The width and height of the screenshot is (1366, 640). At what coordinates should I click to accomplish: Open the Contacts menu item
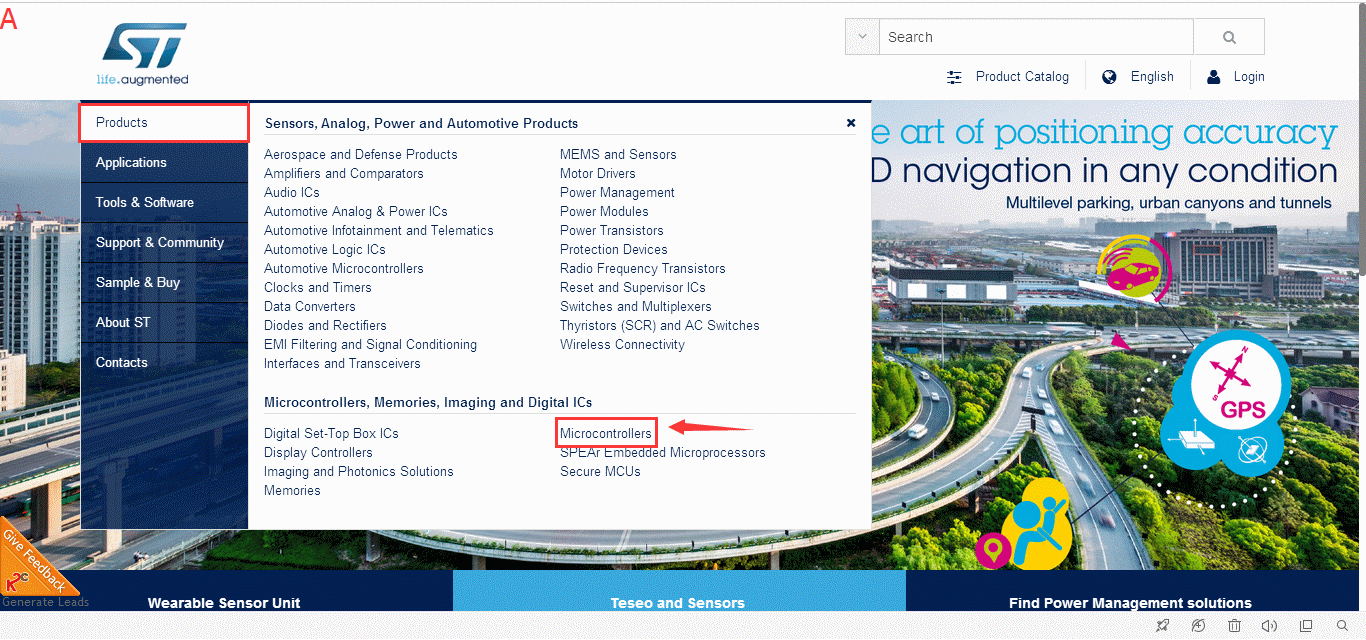coord(164,363)
